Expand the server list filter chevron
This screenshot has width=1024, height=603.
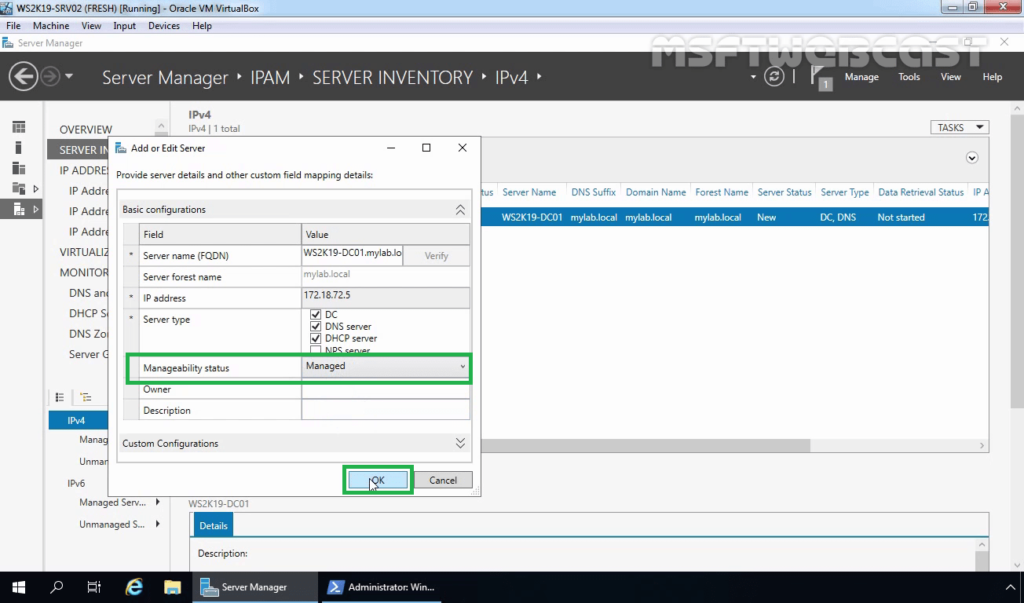972,157
